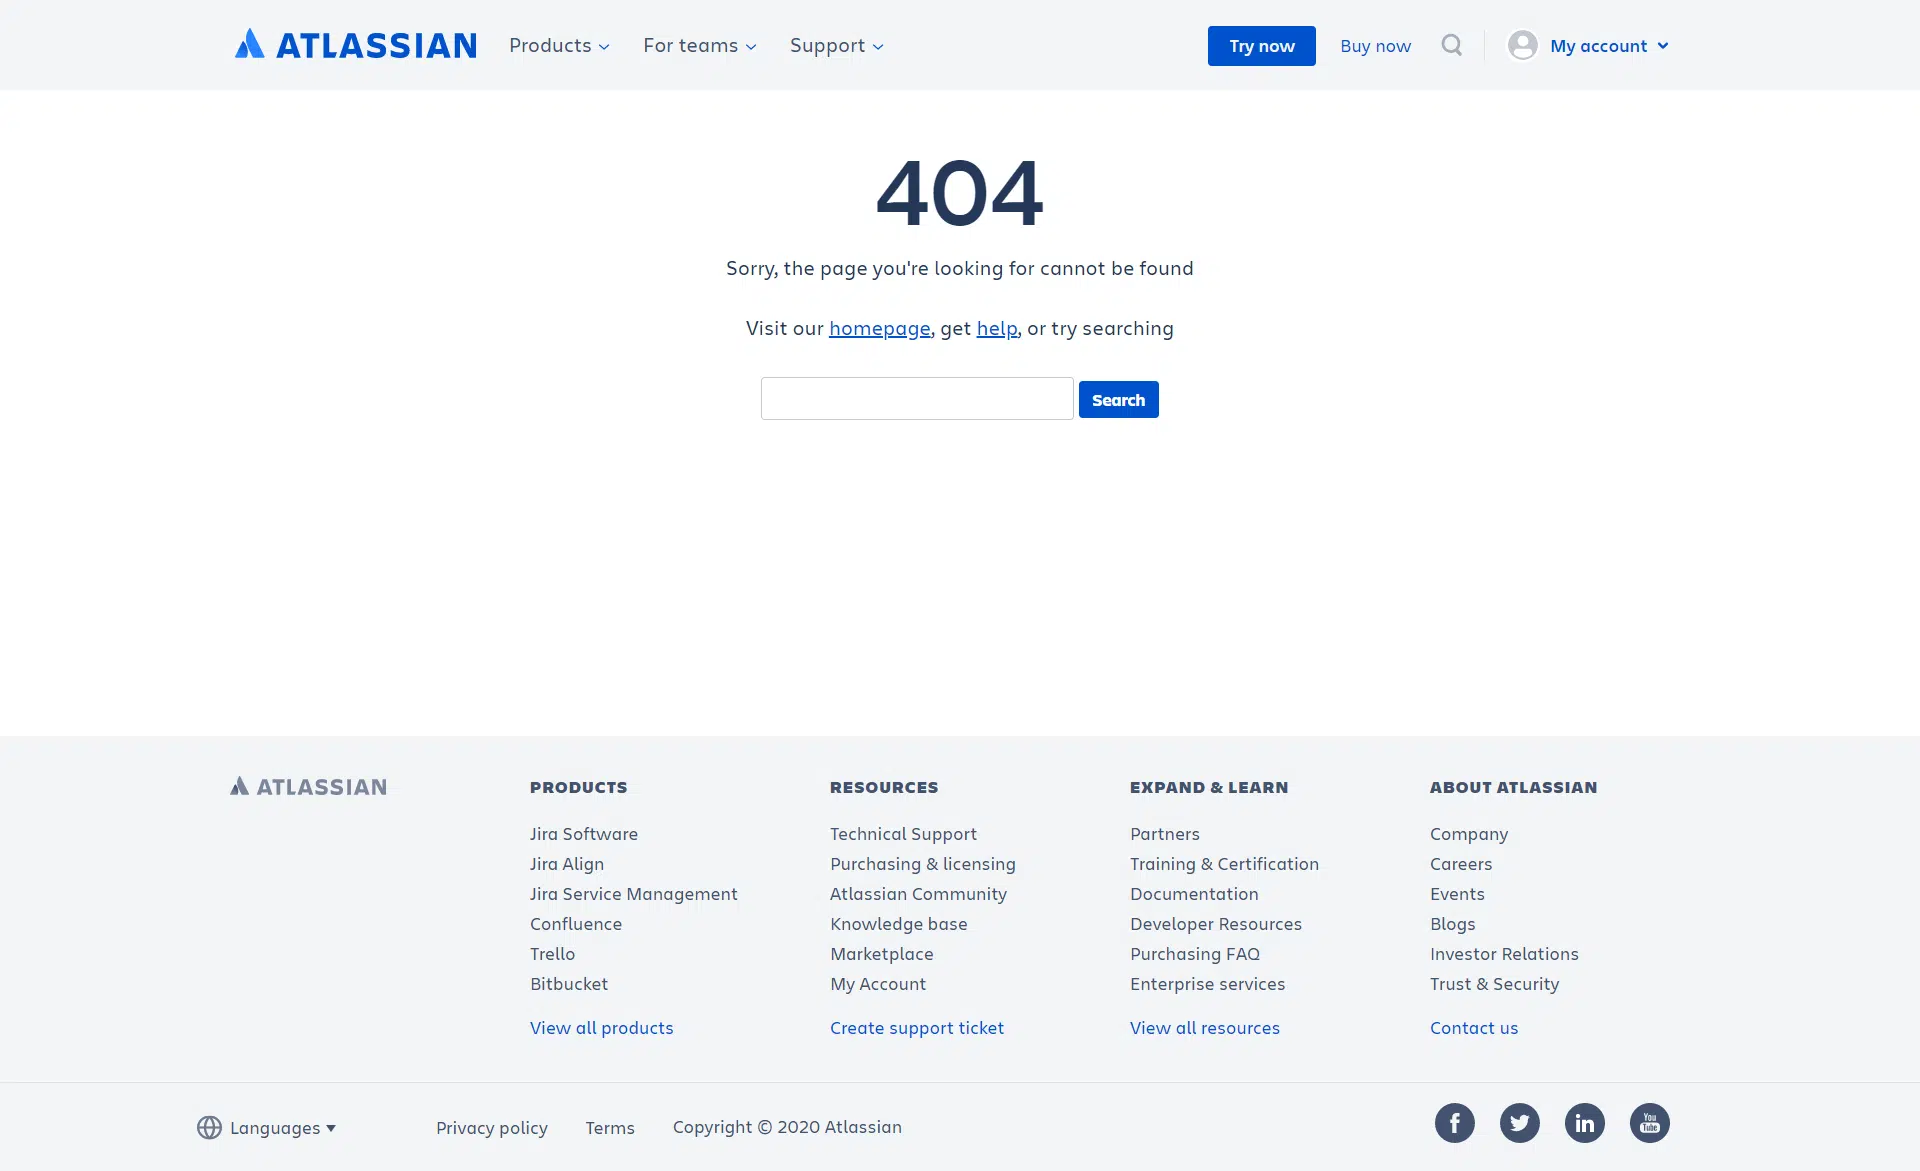Viewport: 1920px width, 1171px height.
Task: Open the Terms link
Action: point(610,1128)
